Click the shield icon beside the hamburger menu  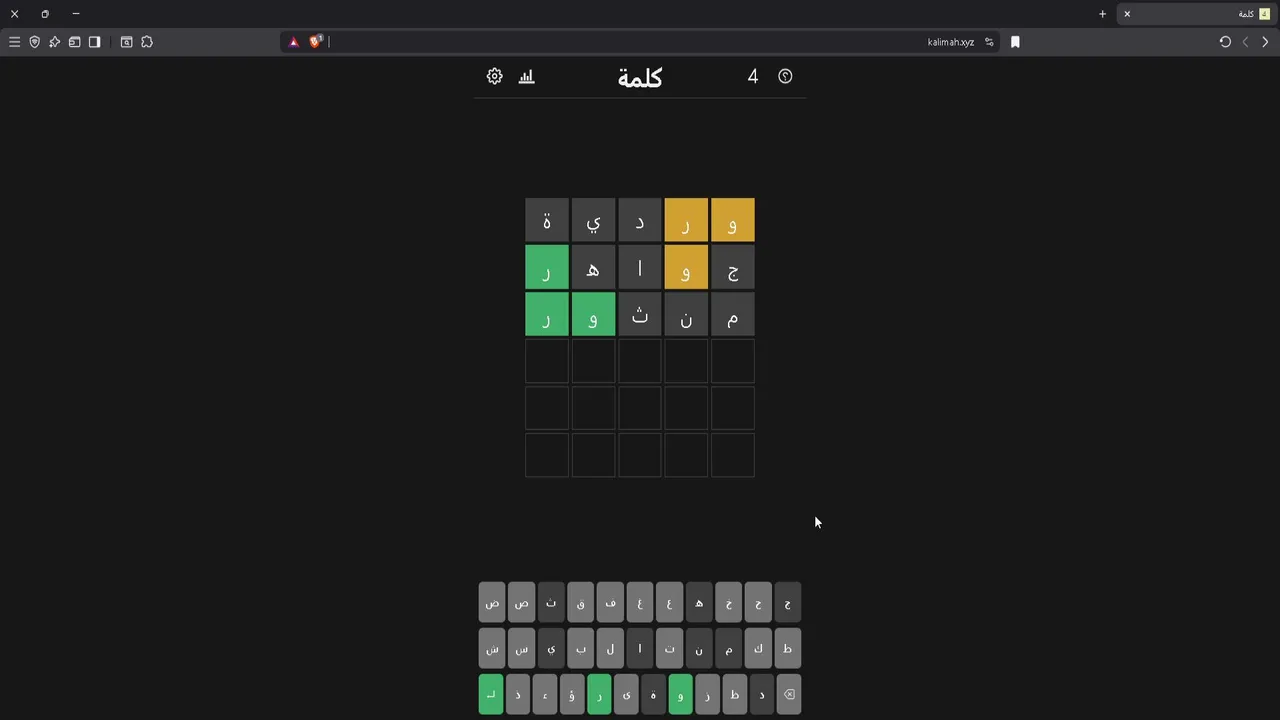(x=34, y=42)
